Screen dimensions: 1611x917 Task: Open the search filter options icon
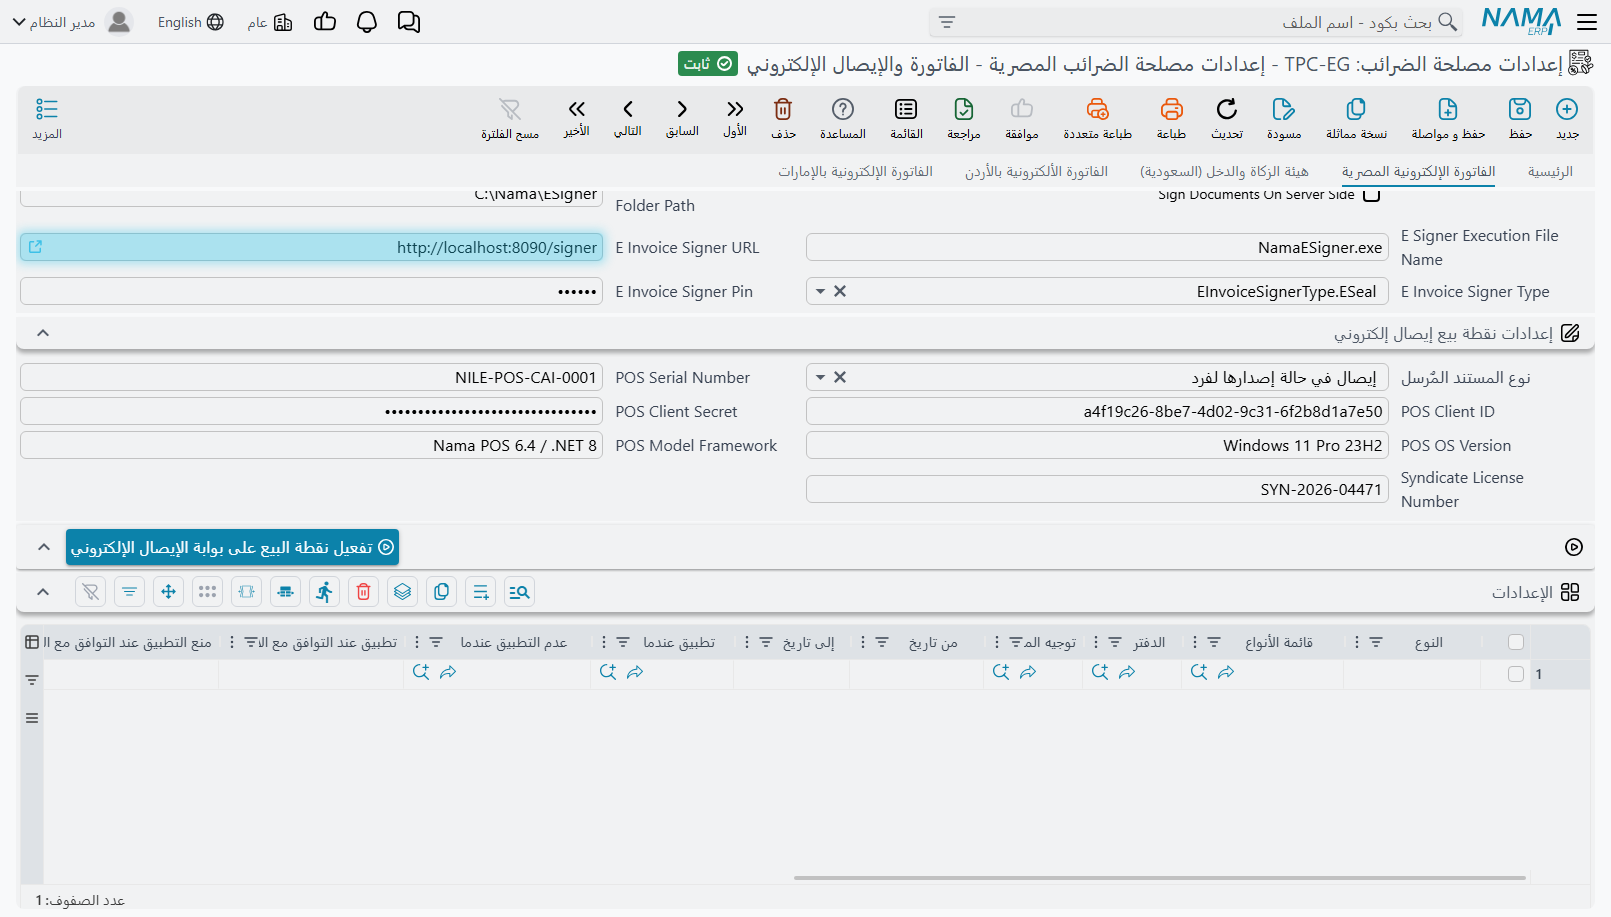pyautogui.click(x=947, y=22)
